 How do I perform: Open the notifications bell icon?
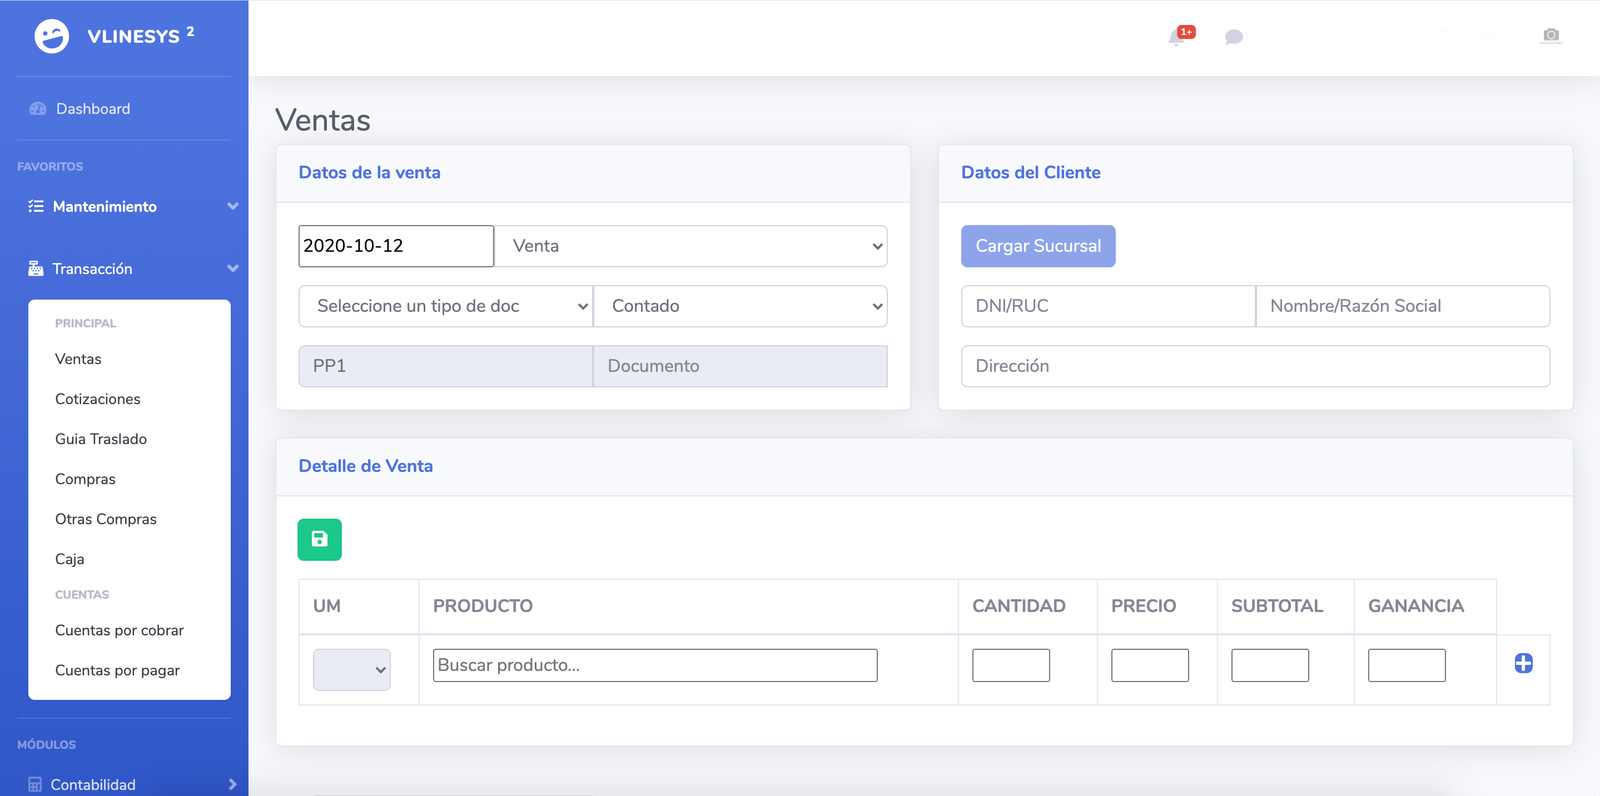[x=1177, y=37]
